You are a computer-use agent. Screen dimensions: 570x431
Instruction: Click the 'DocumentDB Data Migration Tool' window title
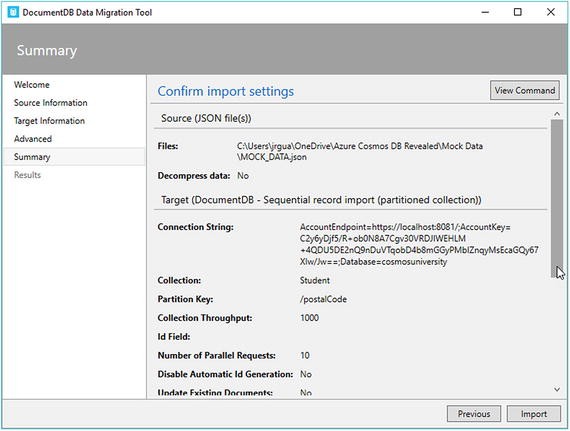tap(87, 12)
